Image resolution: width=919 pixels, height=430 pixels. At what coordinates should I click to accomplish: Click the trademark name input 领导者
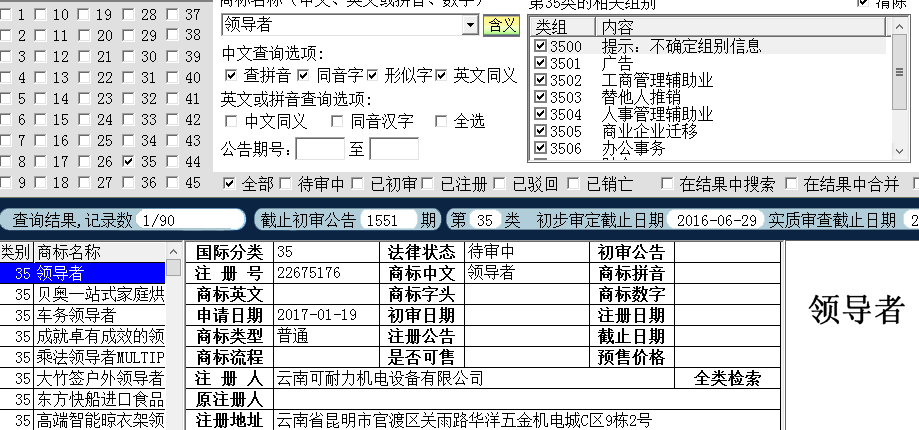343,25
